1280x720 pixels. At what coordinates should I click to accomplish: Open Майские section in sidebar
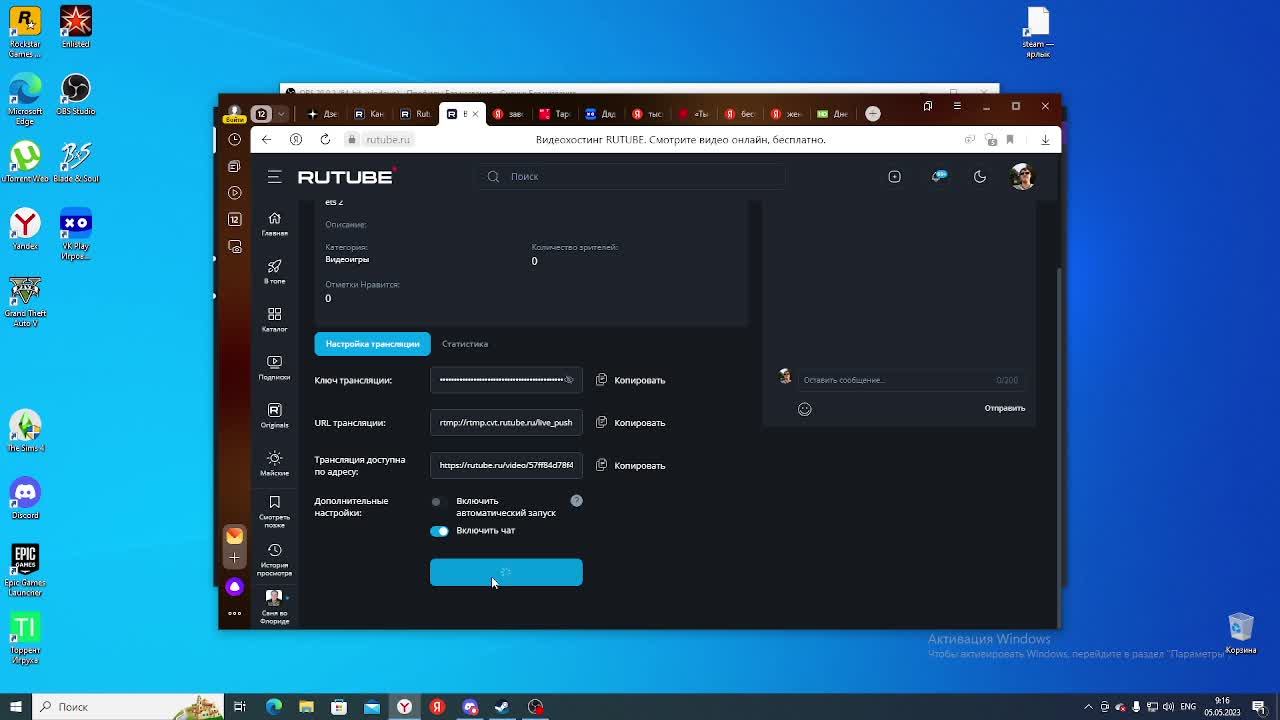(274, 463)
